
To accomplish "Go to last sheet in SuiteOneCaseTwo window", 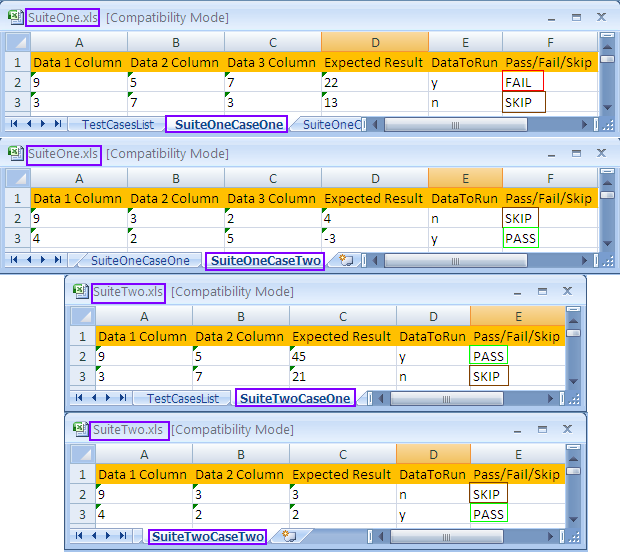I will (58, 260).
